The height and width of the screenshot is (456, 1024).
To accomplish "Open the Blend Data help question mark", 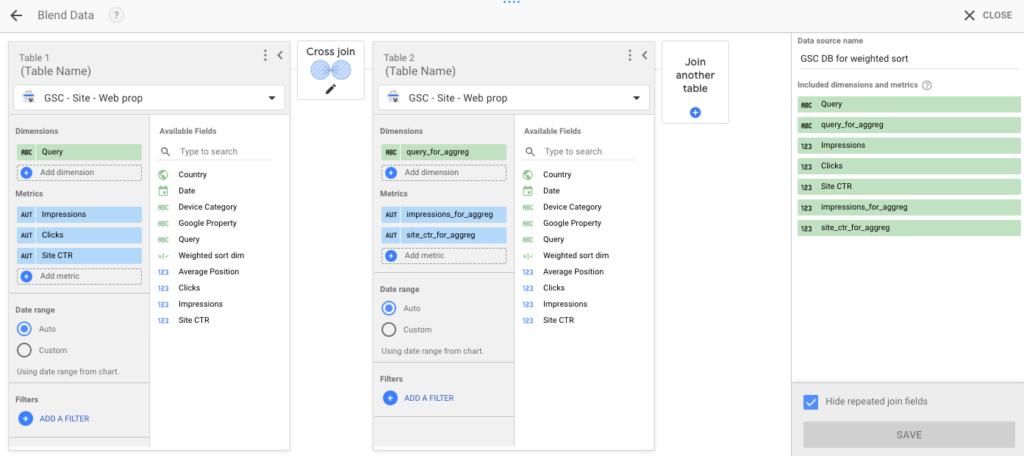I will tap(116, 15).
